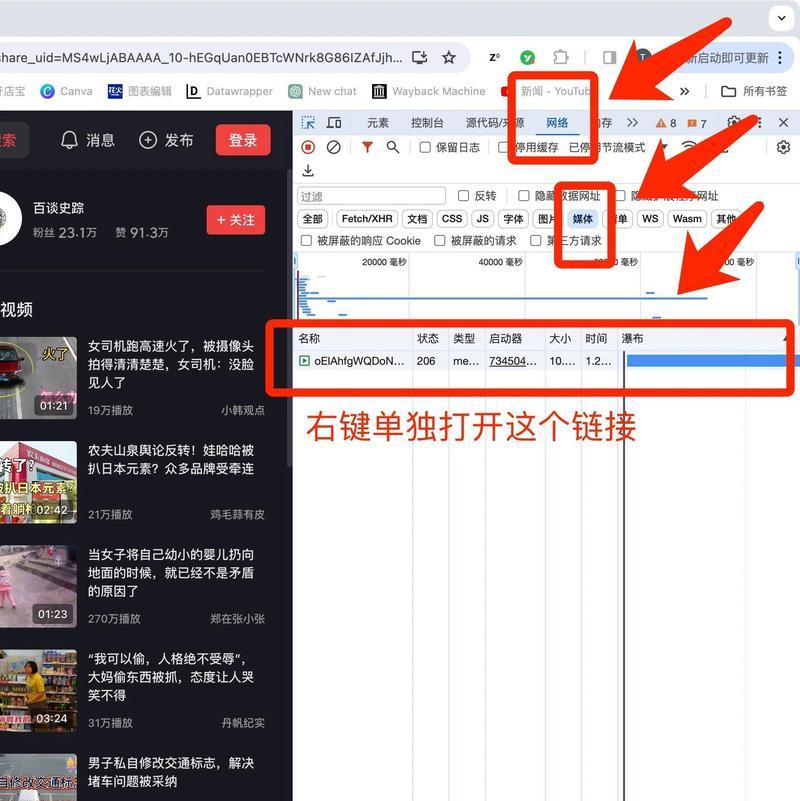Open the New chat bookmark
Viewport: 800px width, 801px height.
pos(322,91)
